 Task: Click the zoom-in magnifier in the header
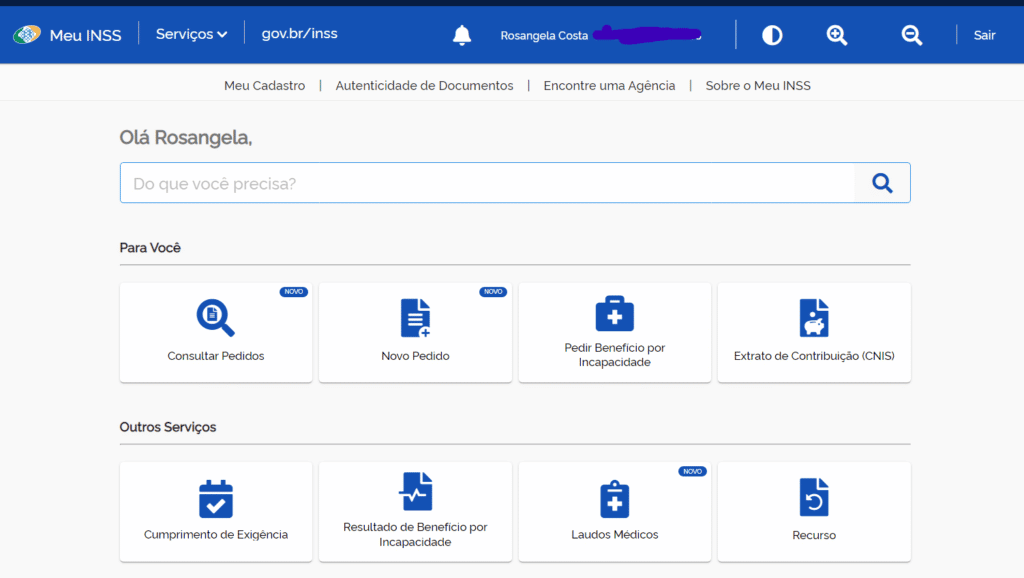pos(836,34)
